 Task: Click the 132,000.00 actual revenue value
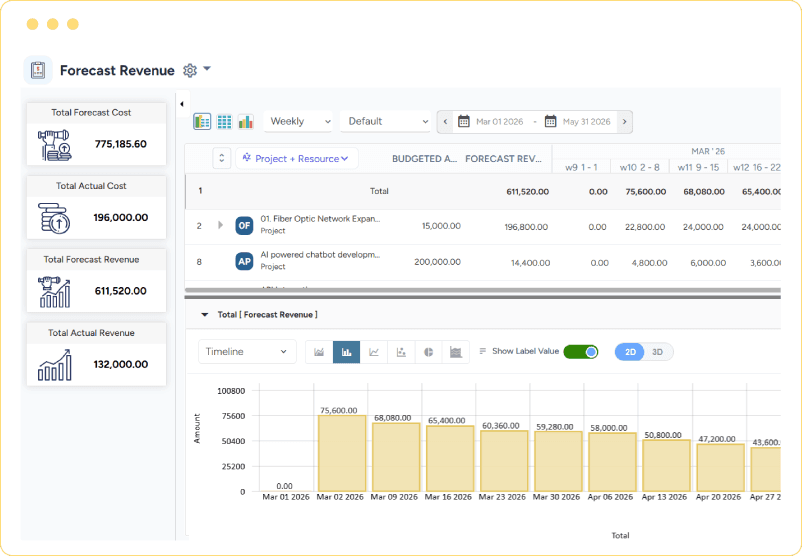tap(121, 364)
